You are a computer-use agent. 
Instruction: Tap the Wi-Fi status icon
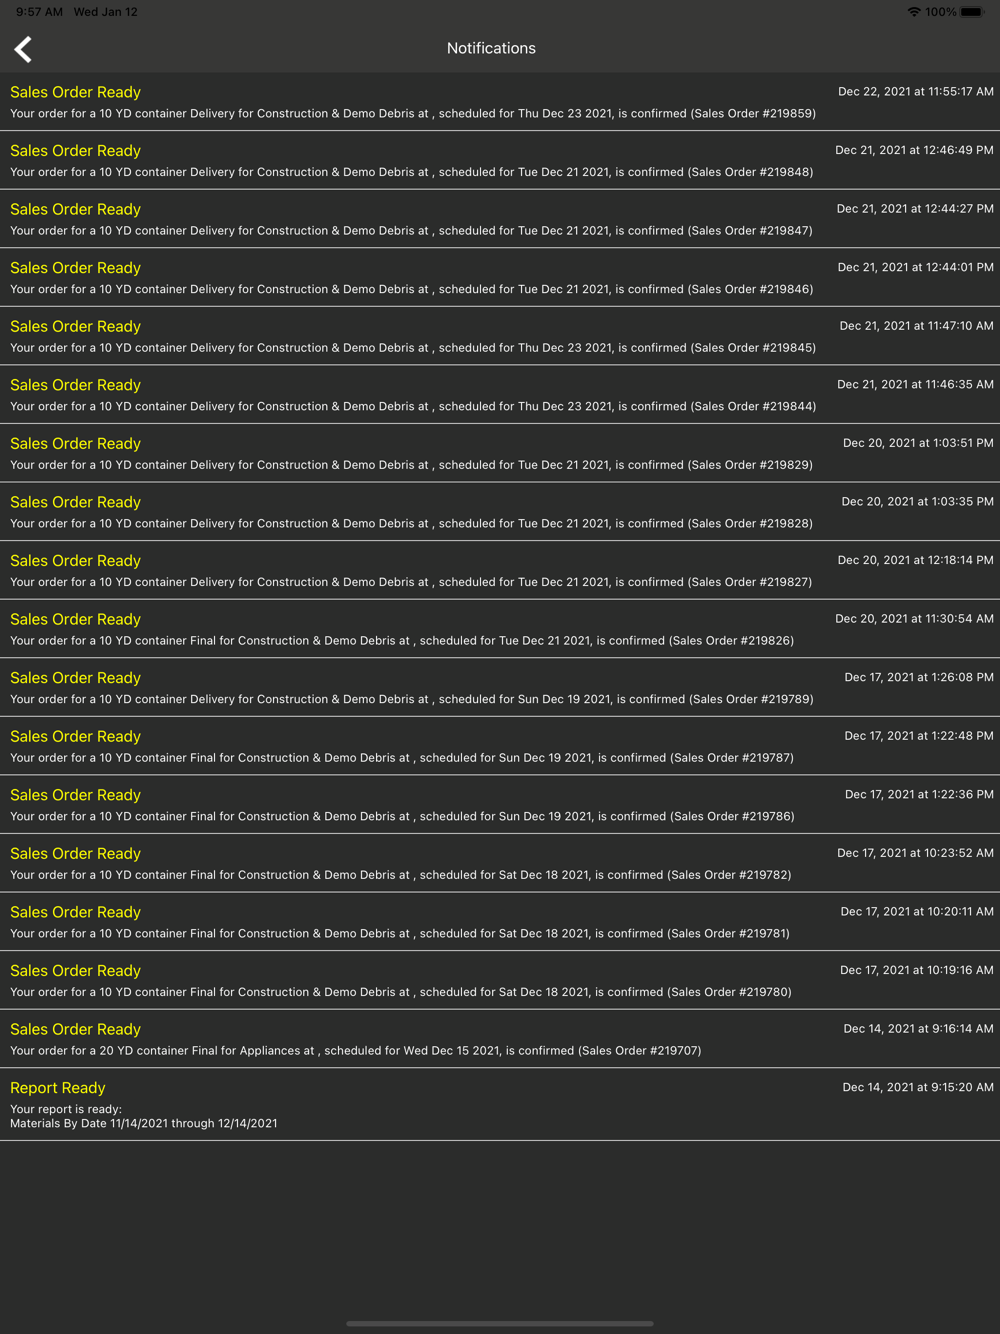[x=913, y=12]
